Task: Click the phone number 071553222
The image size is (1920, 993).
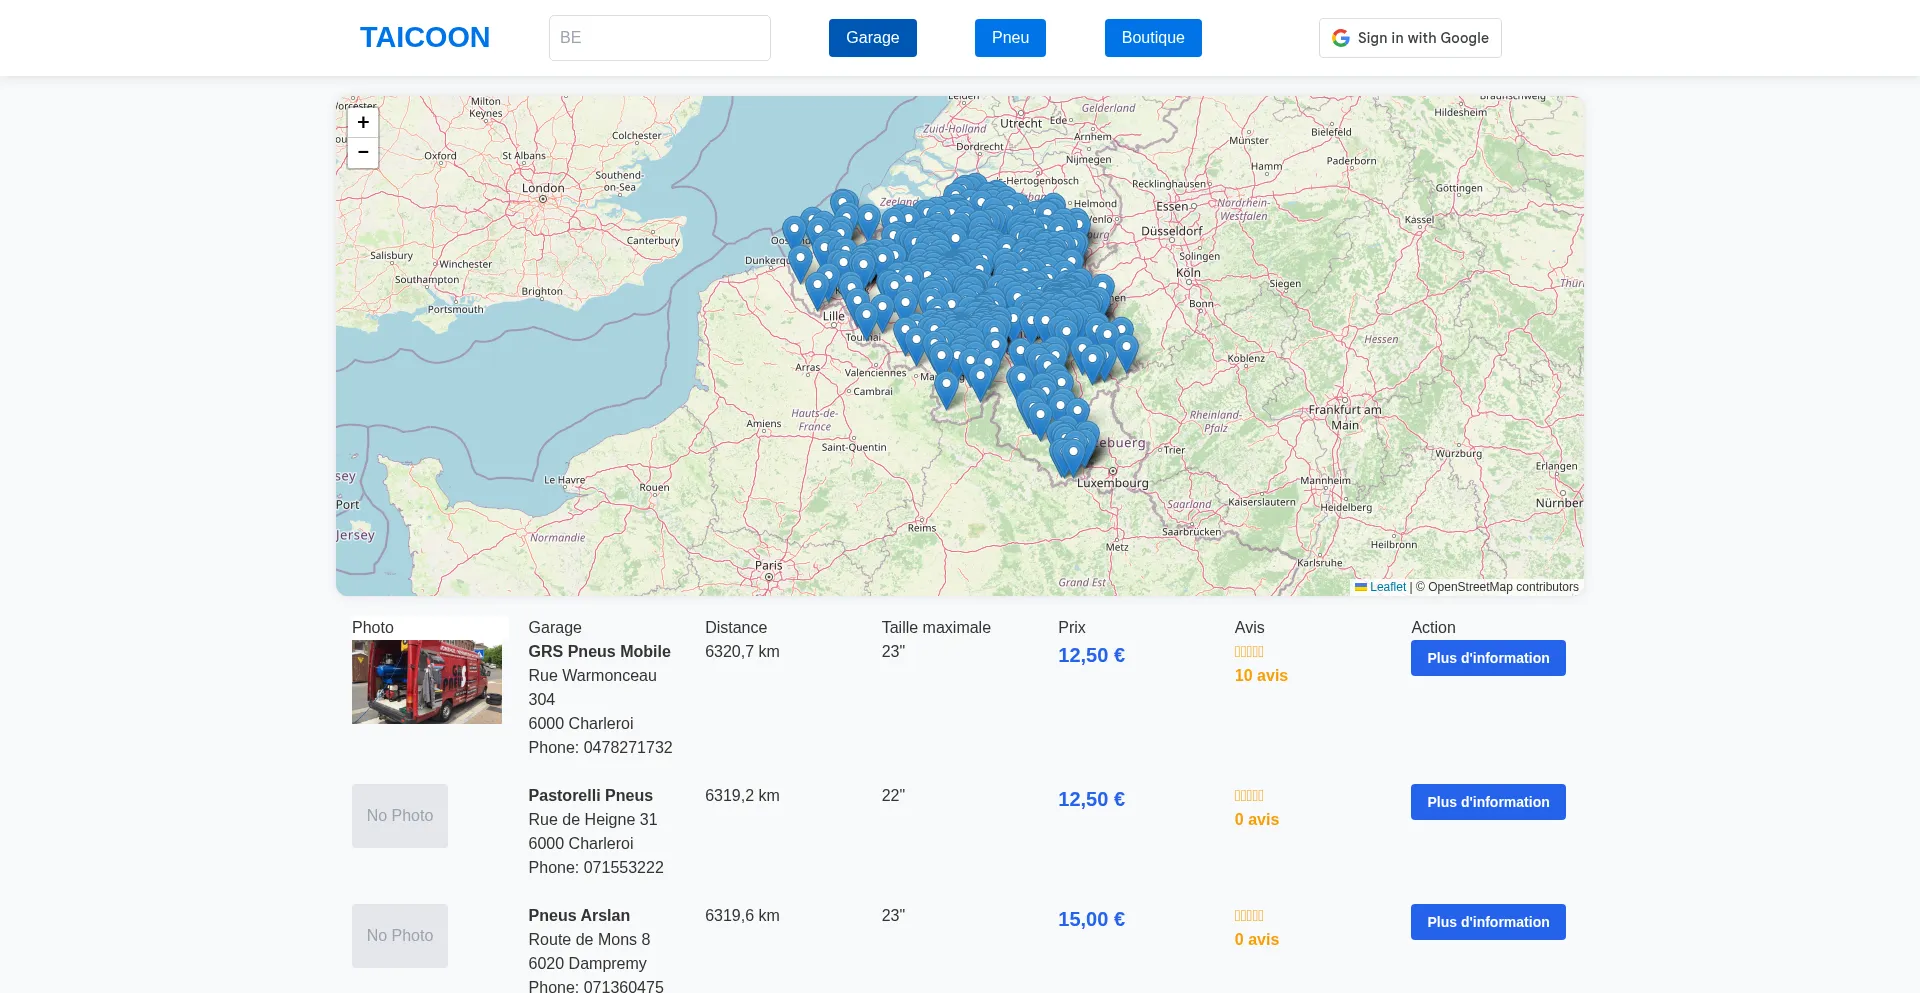Action: (x=623, y=868)
